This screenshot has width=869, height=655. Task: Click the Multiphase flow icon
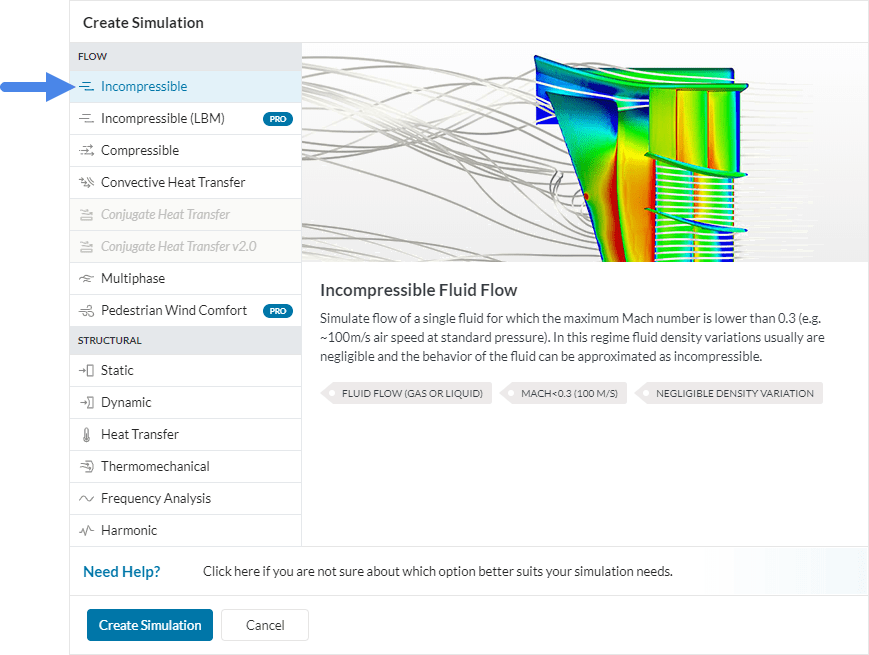(x=85, y=278)
